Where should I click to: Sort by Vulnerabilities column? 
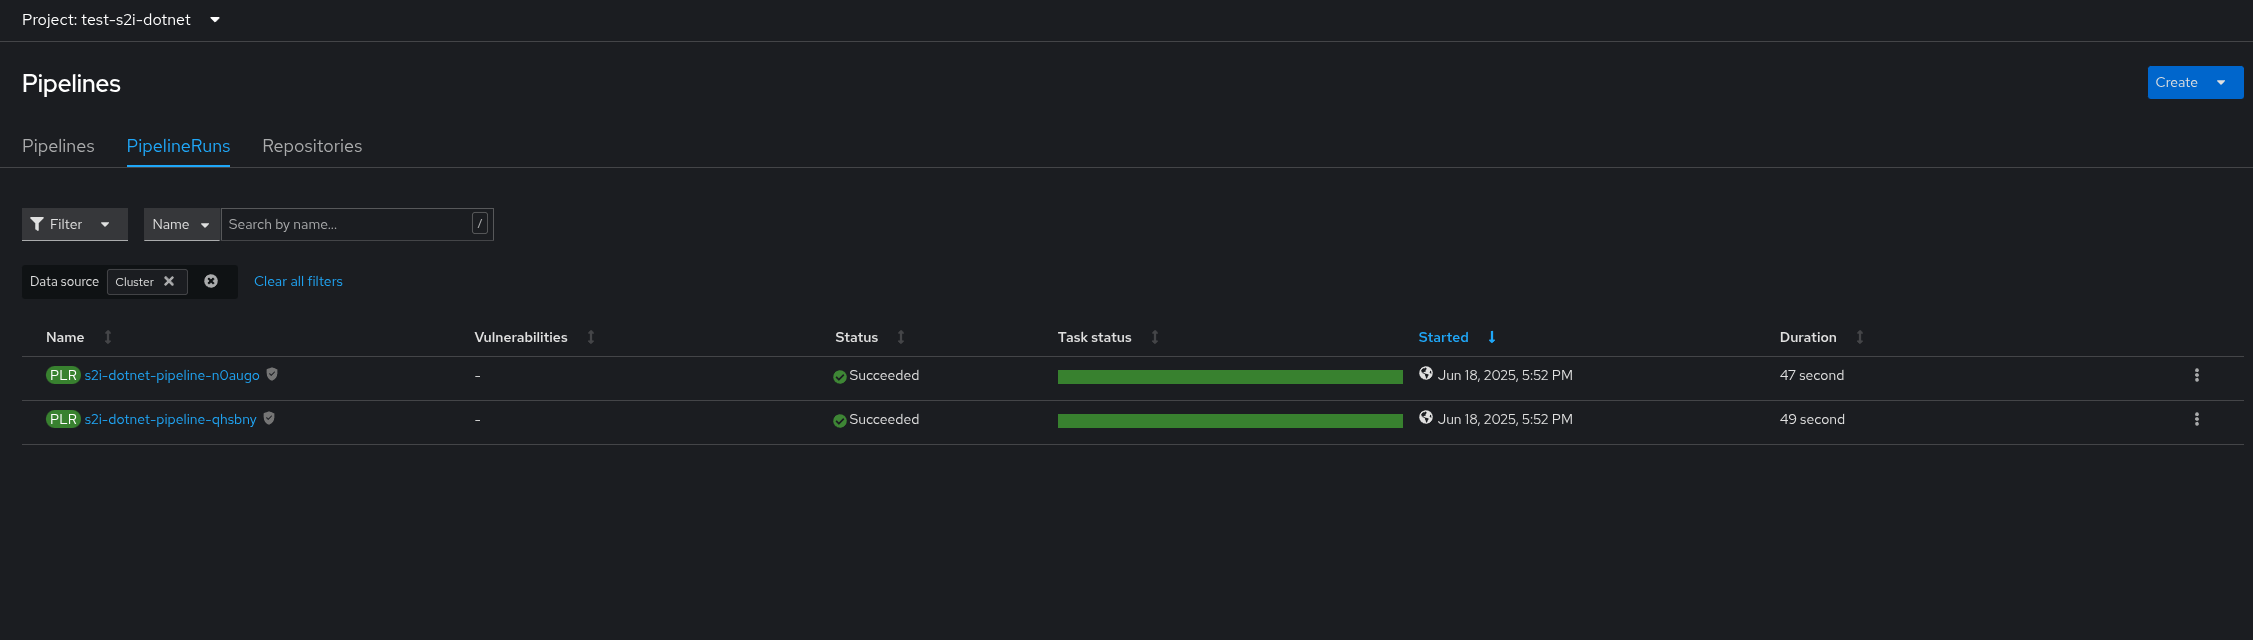521,337
